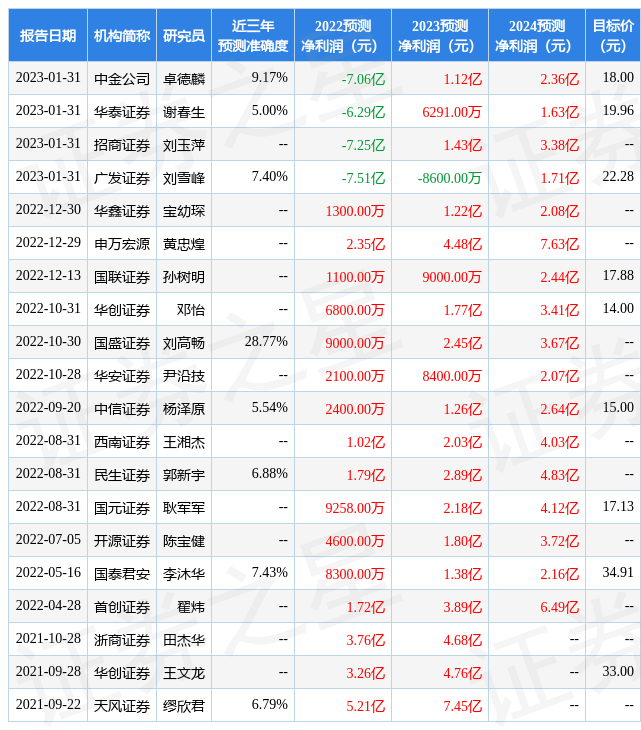Select the 中金公司 institution cell
This screenshot has height=730, width=641.
pyautogui.click(x=122, y=79)
